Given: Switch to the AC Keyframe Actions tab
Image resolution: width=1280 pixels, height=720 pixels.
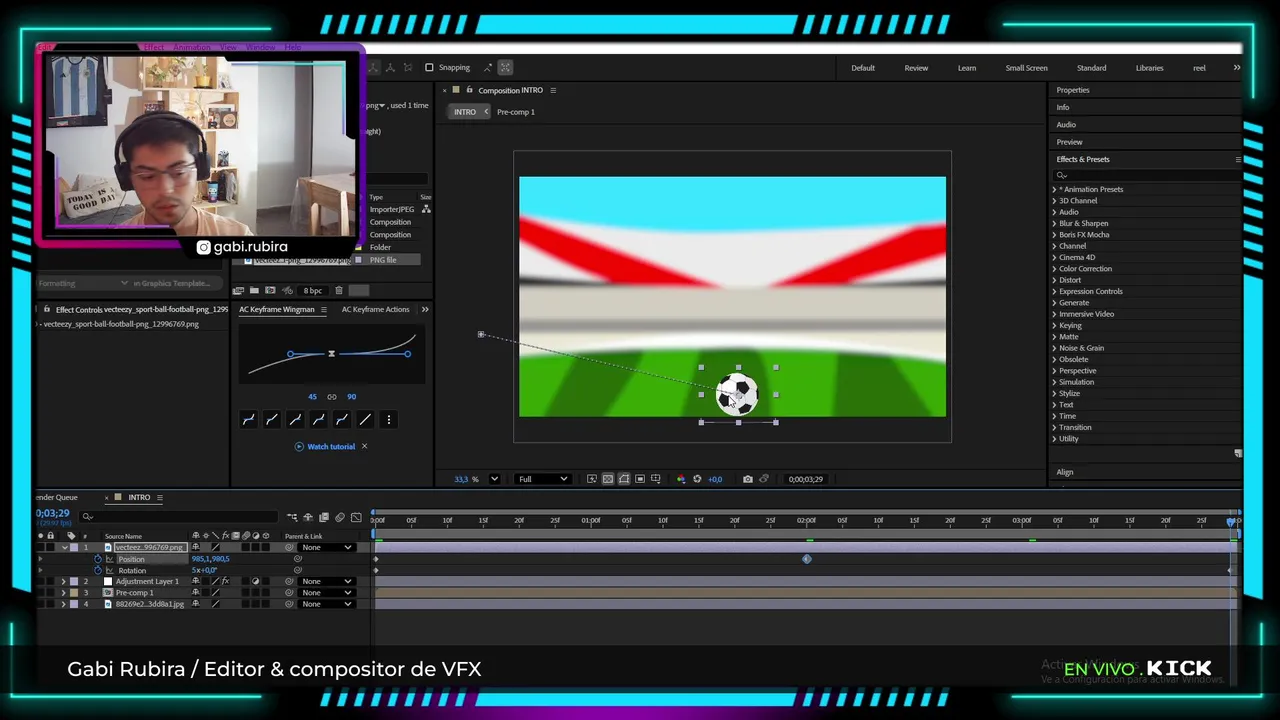Looking at the screenshot, I should click(375, 310).
